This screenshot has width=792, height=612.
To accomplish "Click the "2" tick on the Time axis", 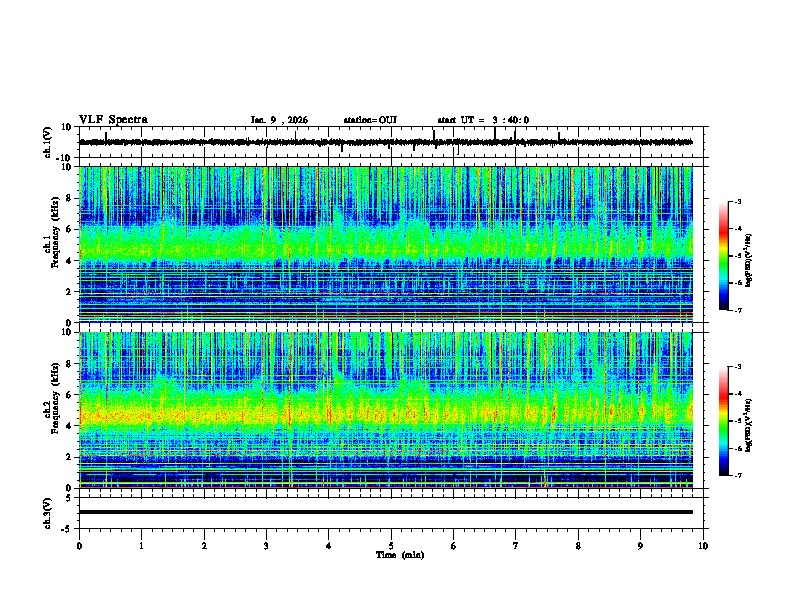I will 204,546.
